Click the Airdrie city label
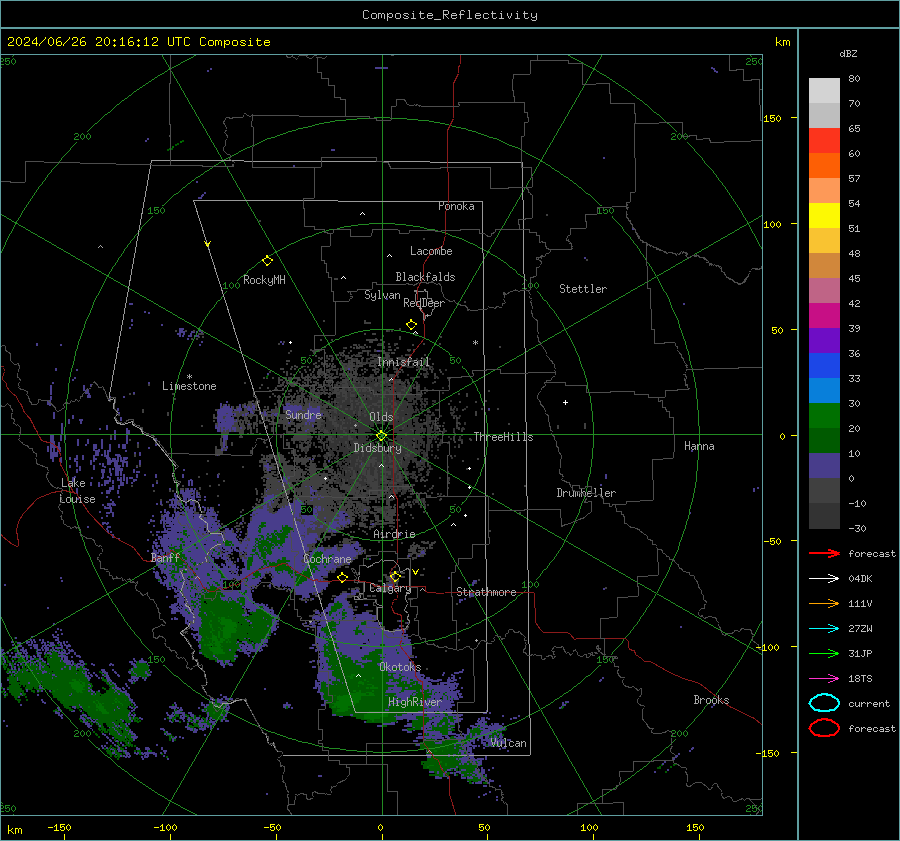900x841 pixels. coord(394,534)
